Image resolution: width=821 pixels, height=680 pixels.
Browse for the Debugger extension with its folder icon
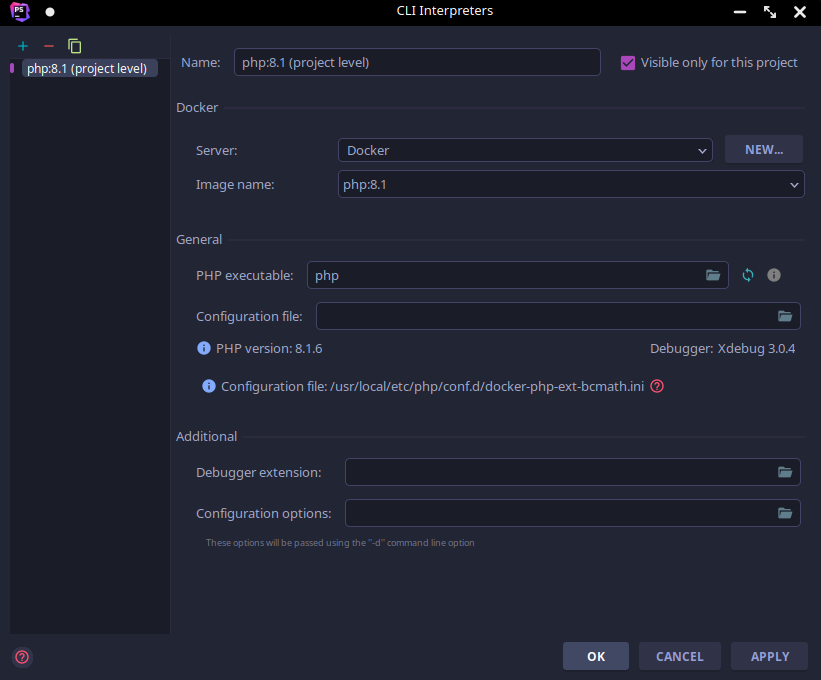click(784, 472)
